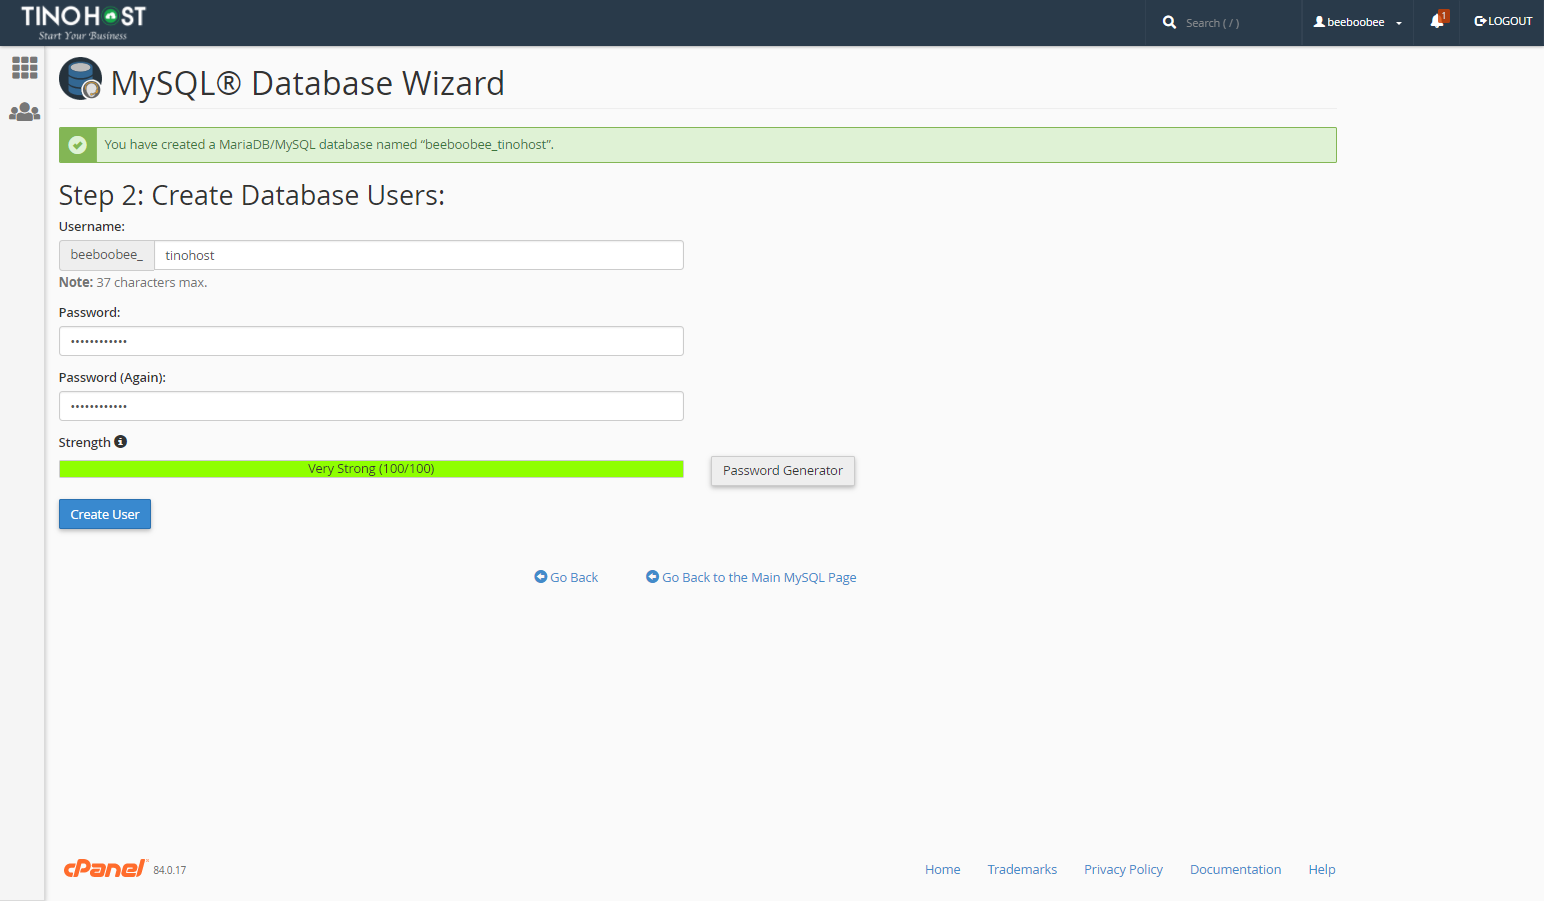1544x901 pixels.
Task: Click the cPanel logo in footer
Action: point(105,868)
